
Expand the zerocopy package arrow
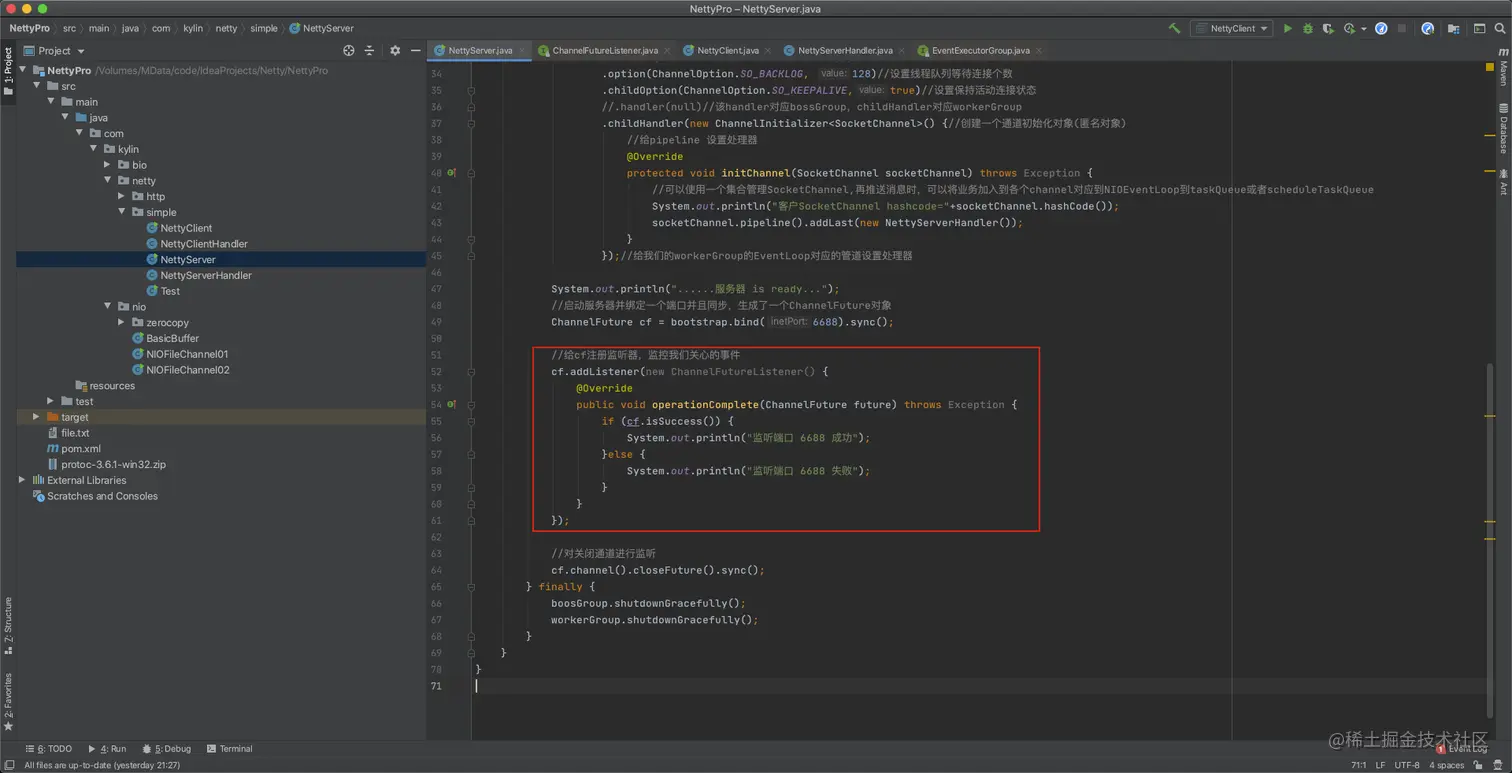tap(122, 323)
